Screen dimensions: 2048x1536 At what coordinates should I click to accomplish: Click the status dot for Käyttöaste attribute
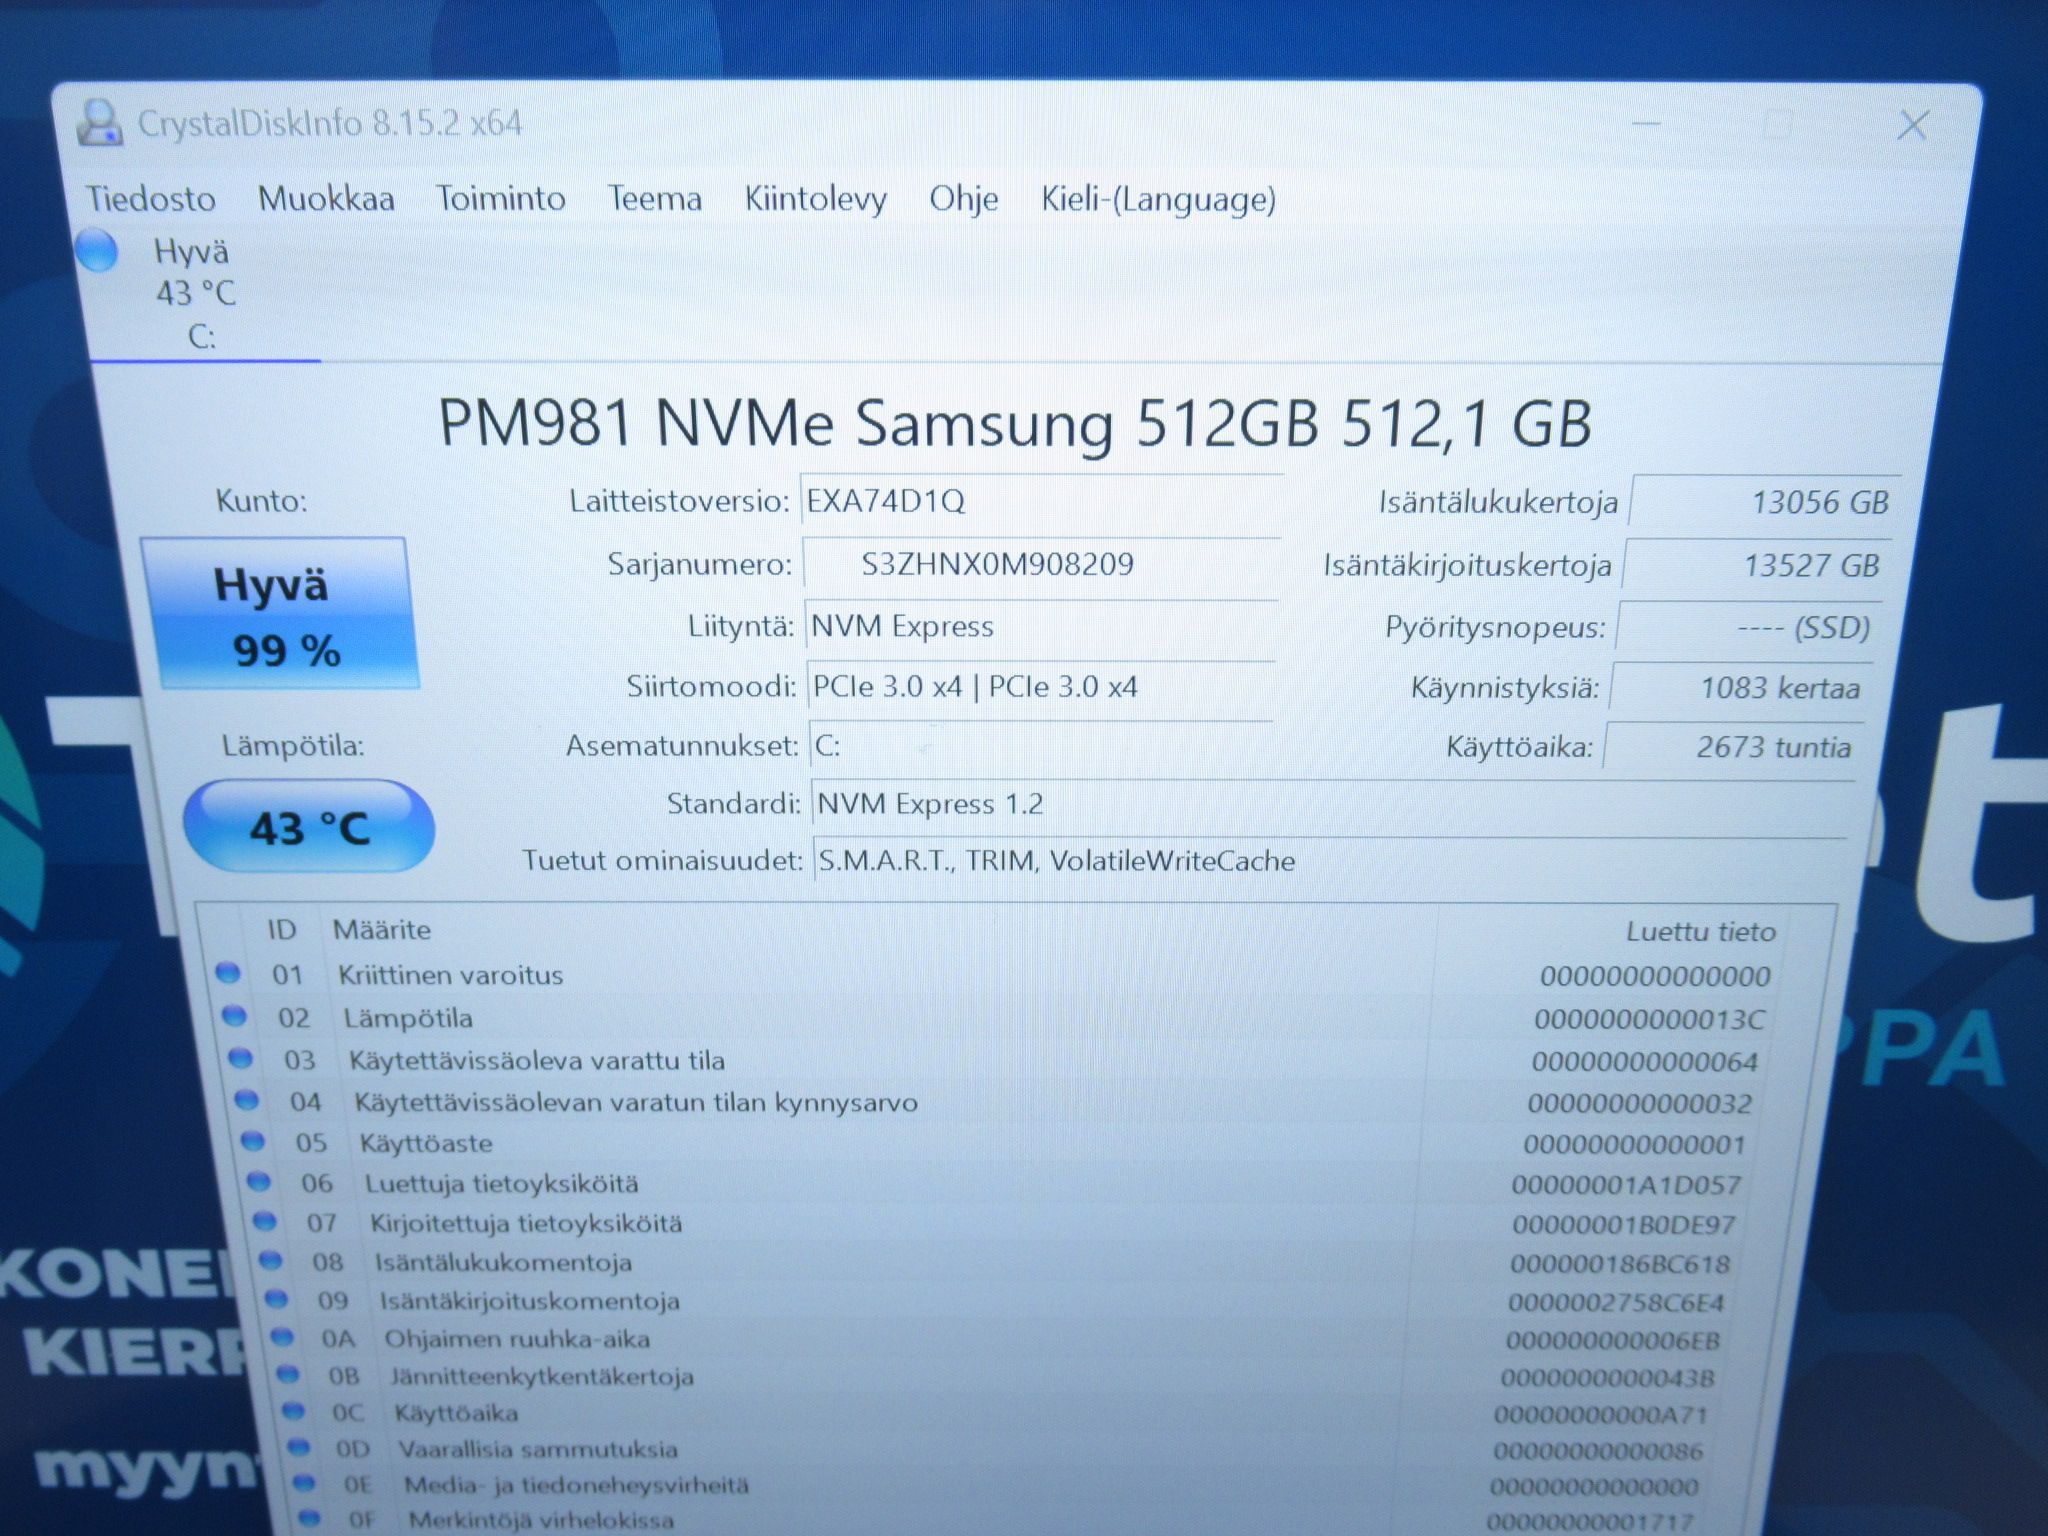tap(253, 1141)
